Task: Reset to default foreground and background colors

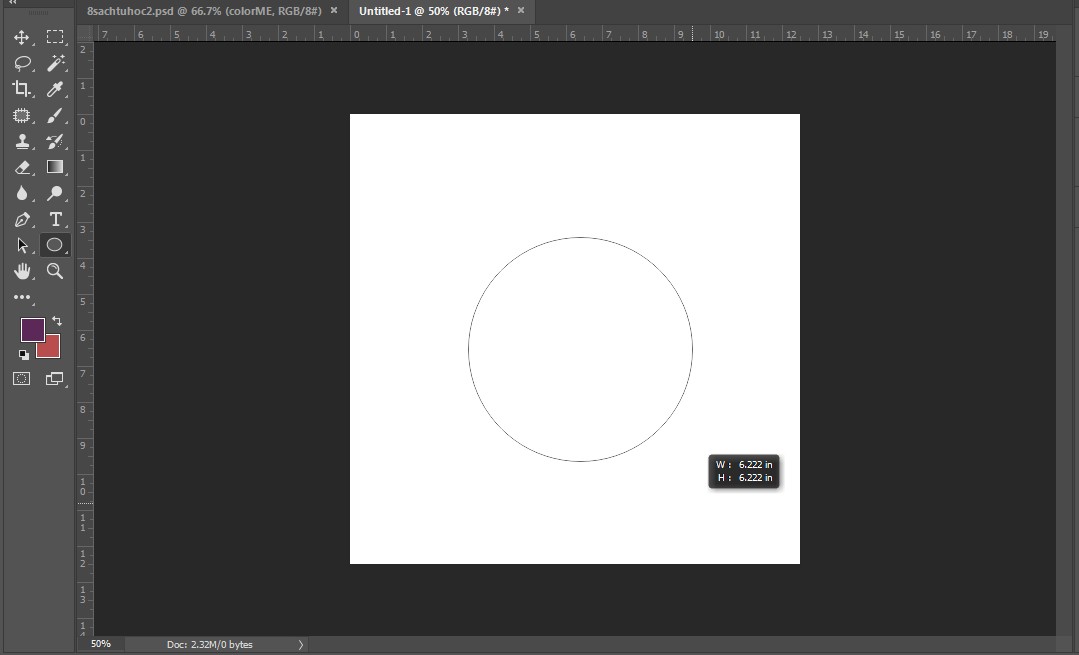Action: click(x=24, y=354)
